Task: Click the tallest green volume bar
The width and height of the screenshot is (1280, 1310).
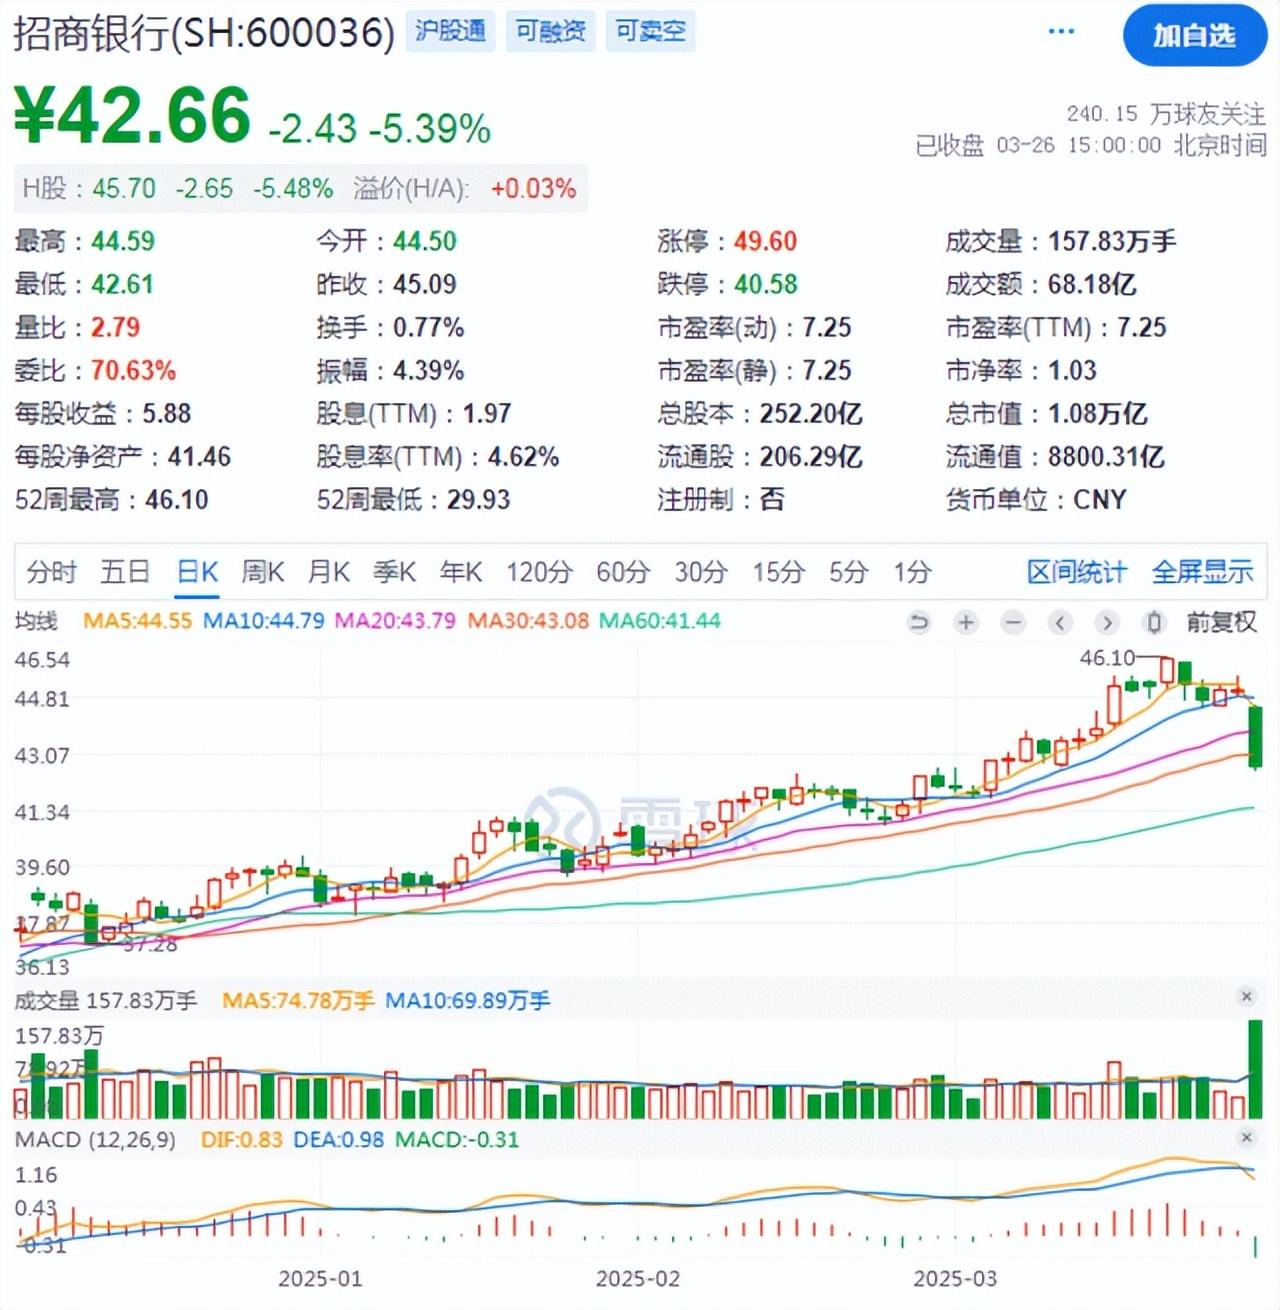Action: (1255, 1069)
